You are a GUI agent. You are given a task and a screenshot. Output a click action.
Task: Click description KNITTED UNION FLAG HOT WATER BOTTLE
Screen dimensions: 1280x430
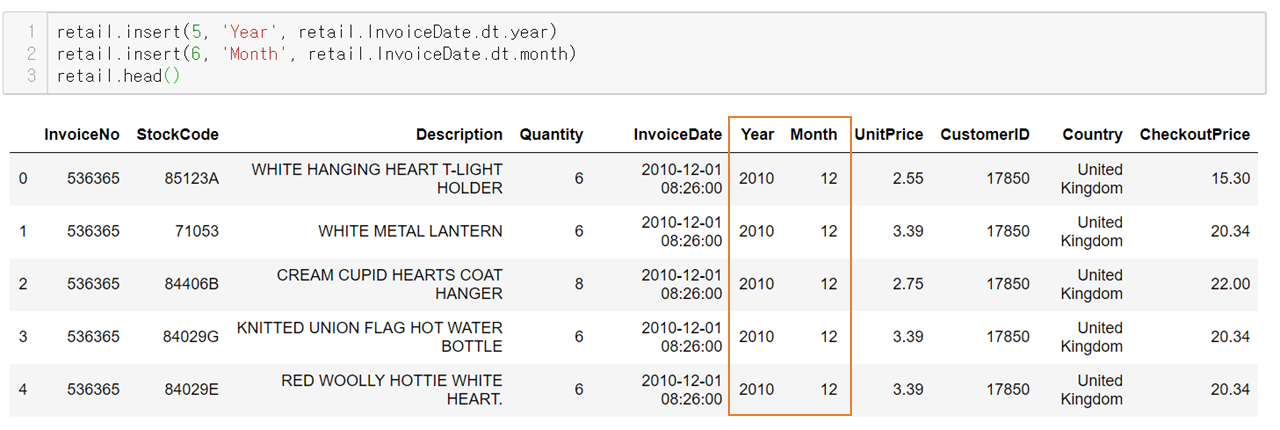click(370, 337)
